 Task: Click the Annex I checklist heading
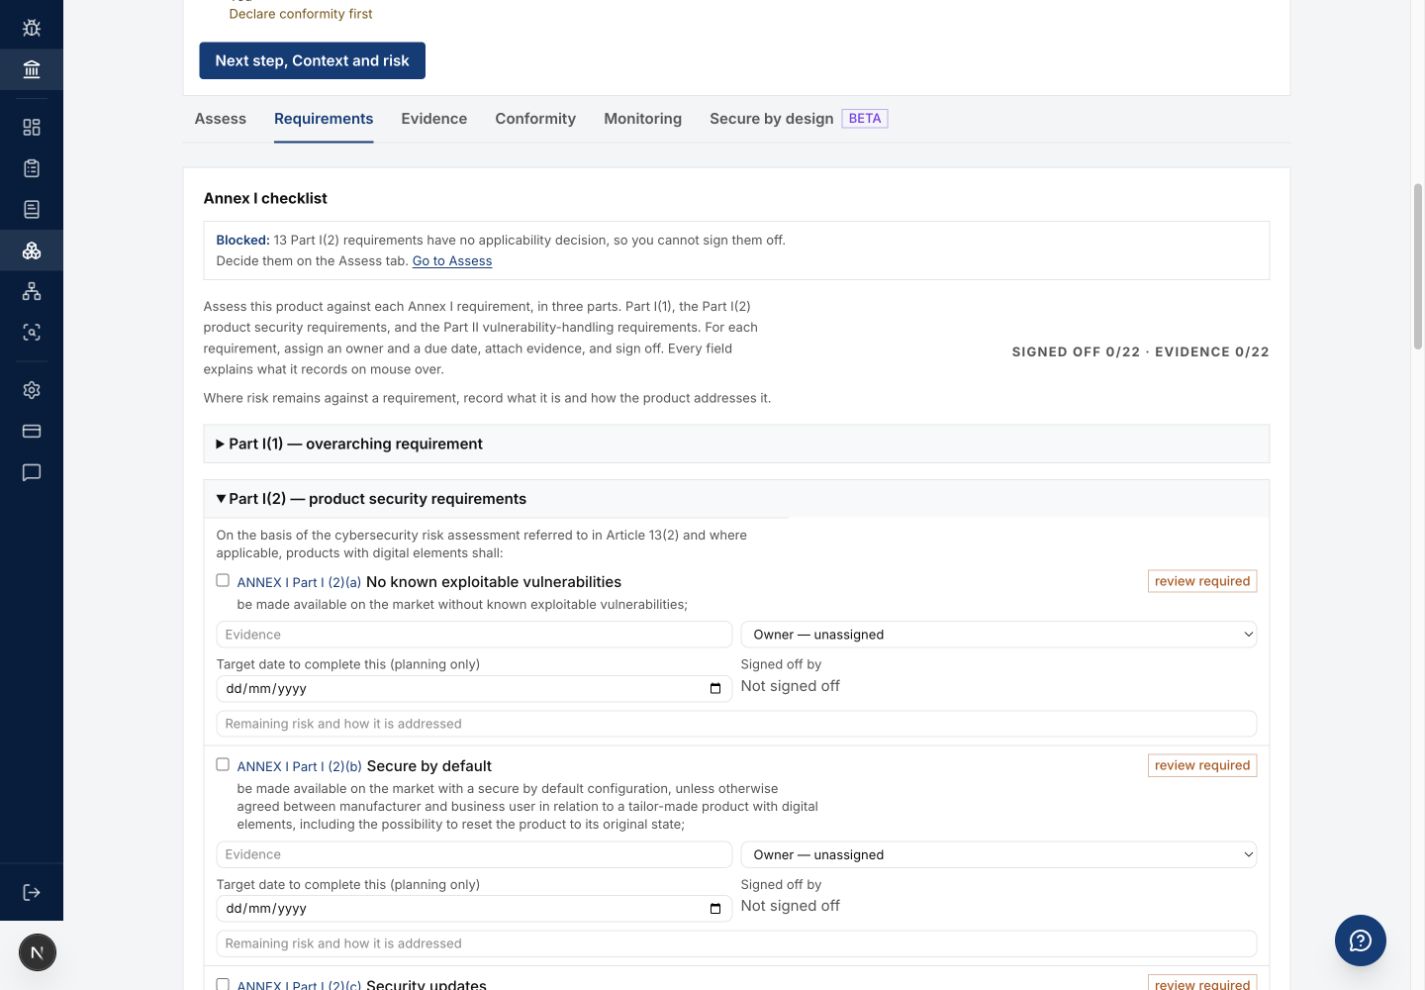pos(265,198)
